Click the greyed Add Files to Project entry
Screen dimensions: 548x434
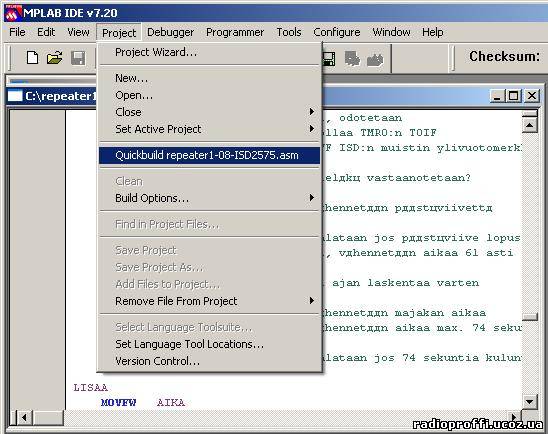click(209, 284)
